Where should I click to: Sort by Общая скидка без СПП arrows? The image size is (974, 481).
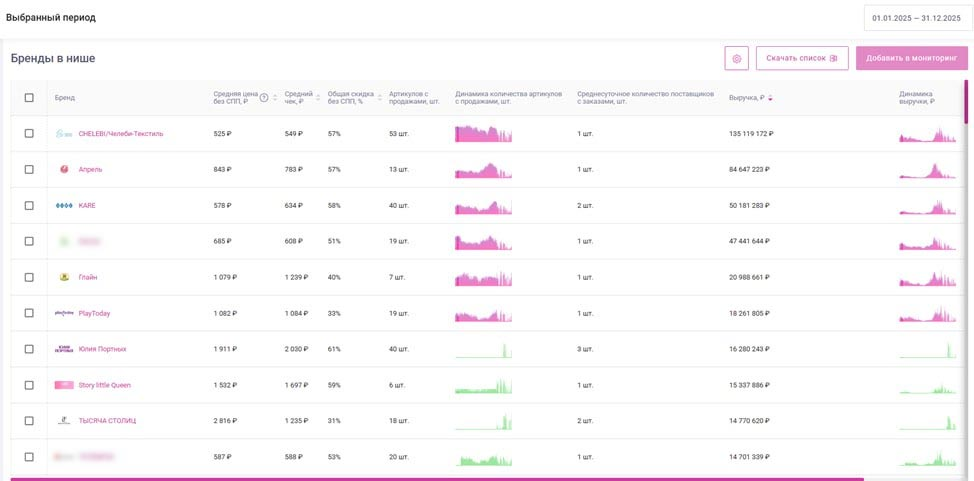coord(380,97)
